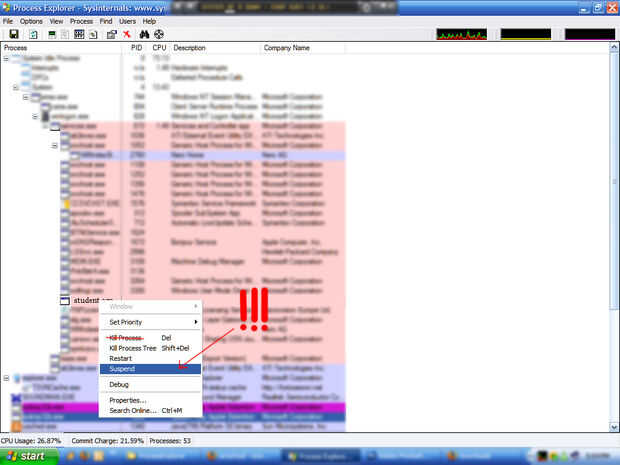
Task: Collapse the System Idle Process tree node
Action: pos(6,59)
